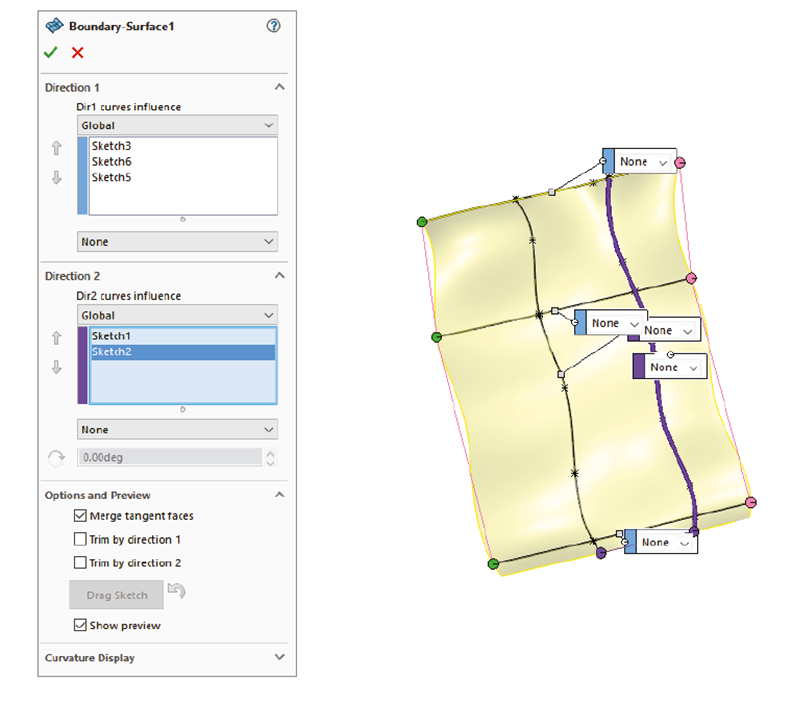Enable Trim by direction 1
This screenshot has width=792, height=703.
click(80, 539)
